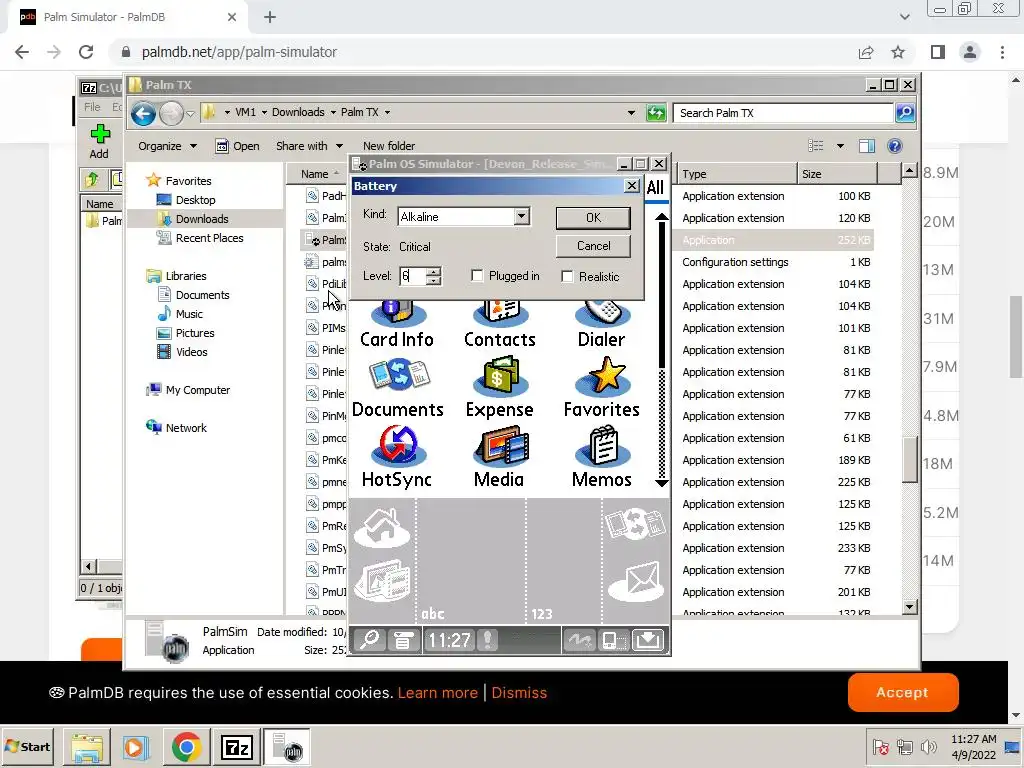Click Open in Explorer toolbar
1024x768 pixels.
point(238,146)
